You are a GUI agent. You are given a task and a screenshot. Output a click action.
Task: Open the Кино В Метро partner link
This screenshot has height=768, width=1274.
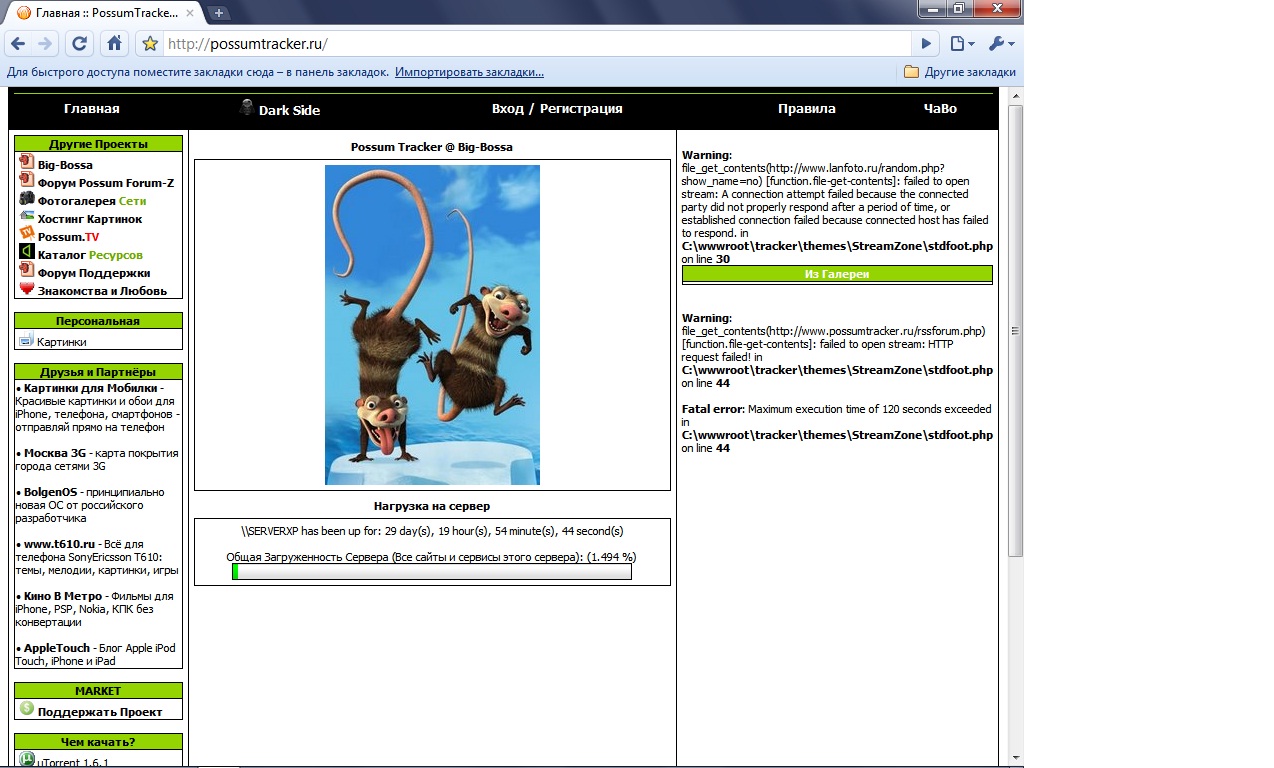click(x=63, y=596)
